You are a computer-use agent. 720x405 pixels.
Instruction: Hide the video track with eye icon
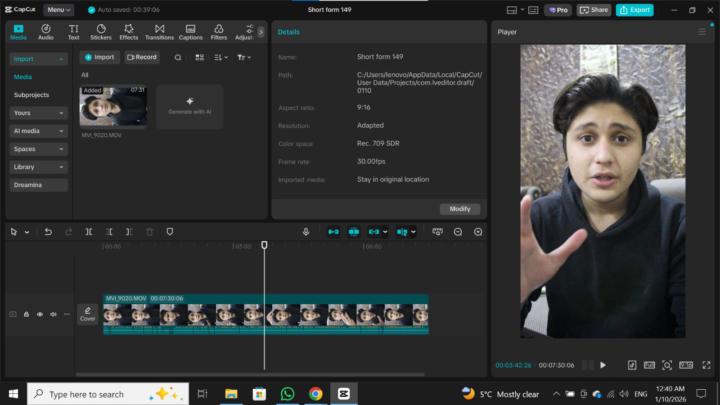tap(40, 314)
